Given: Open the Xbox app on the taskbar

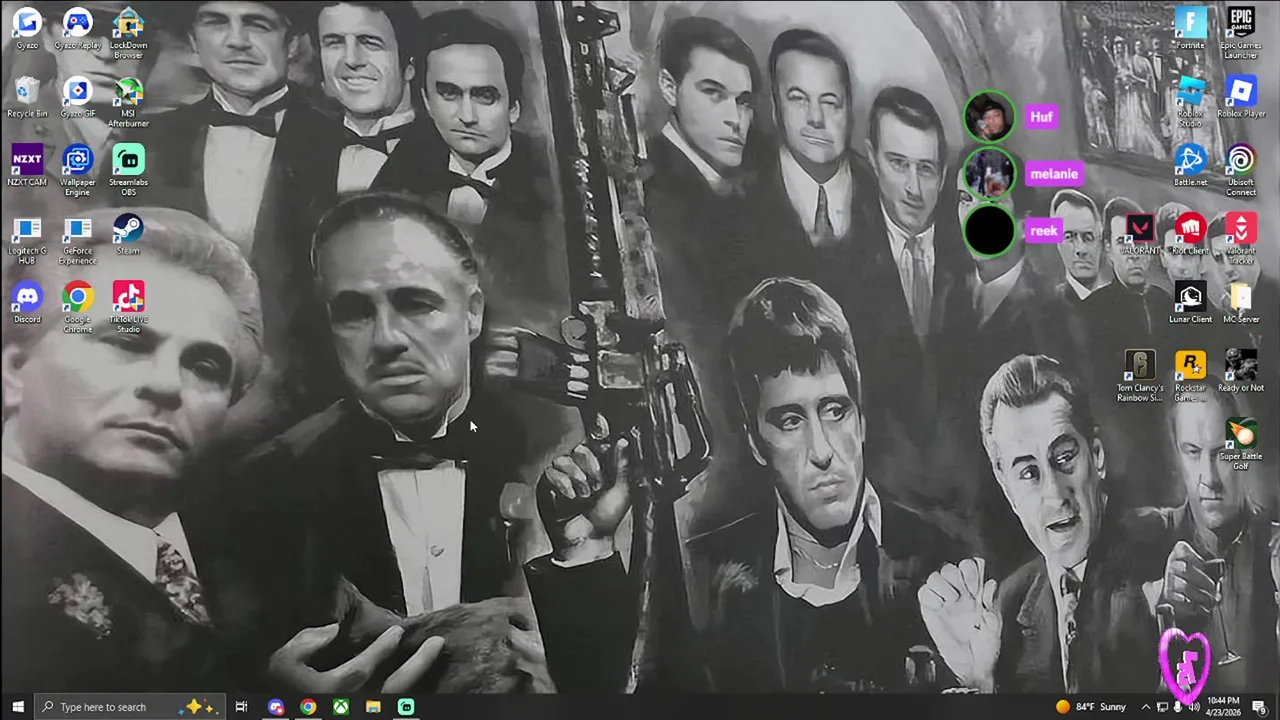Looking at the screenshot, I should pos(341,707).
